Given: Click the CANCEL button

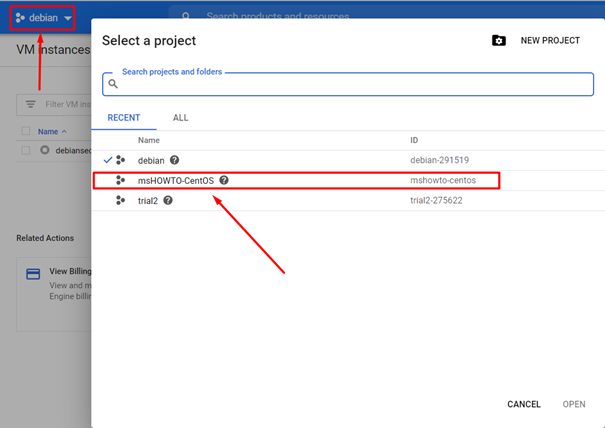Looking at the screenshot, I should [x=524, y=404].
